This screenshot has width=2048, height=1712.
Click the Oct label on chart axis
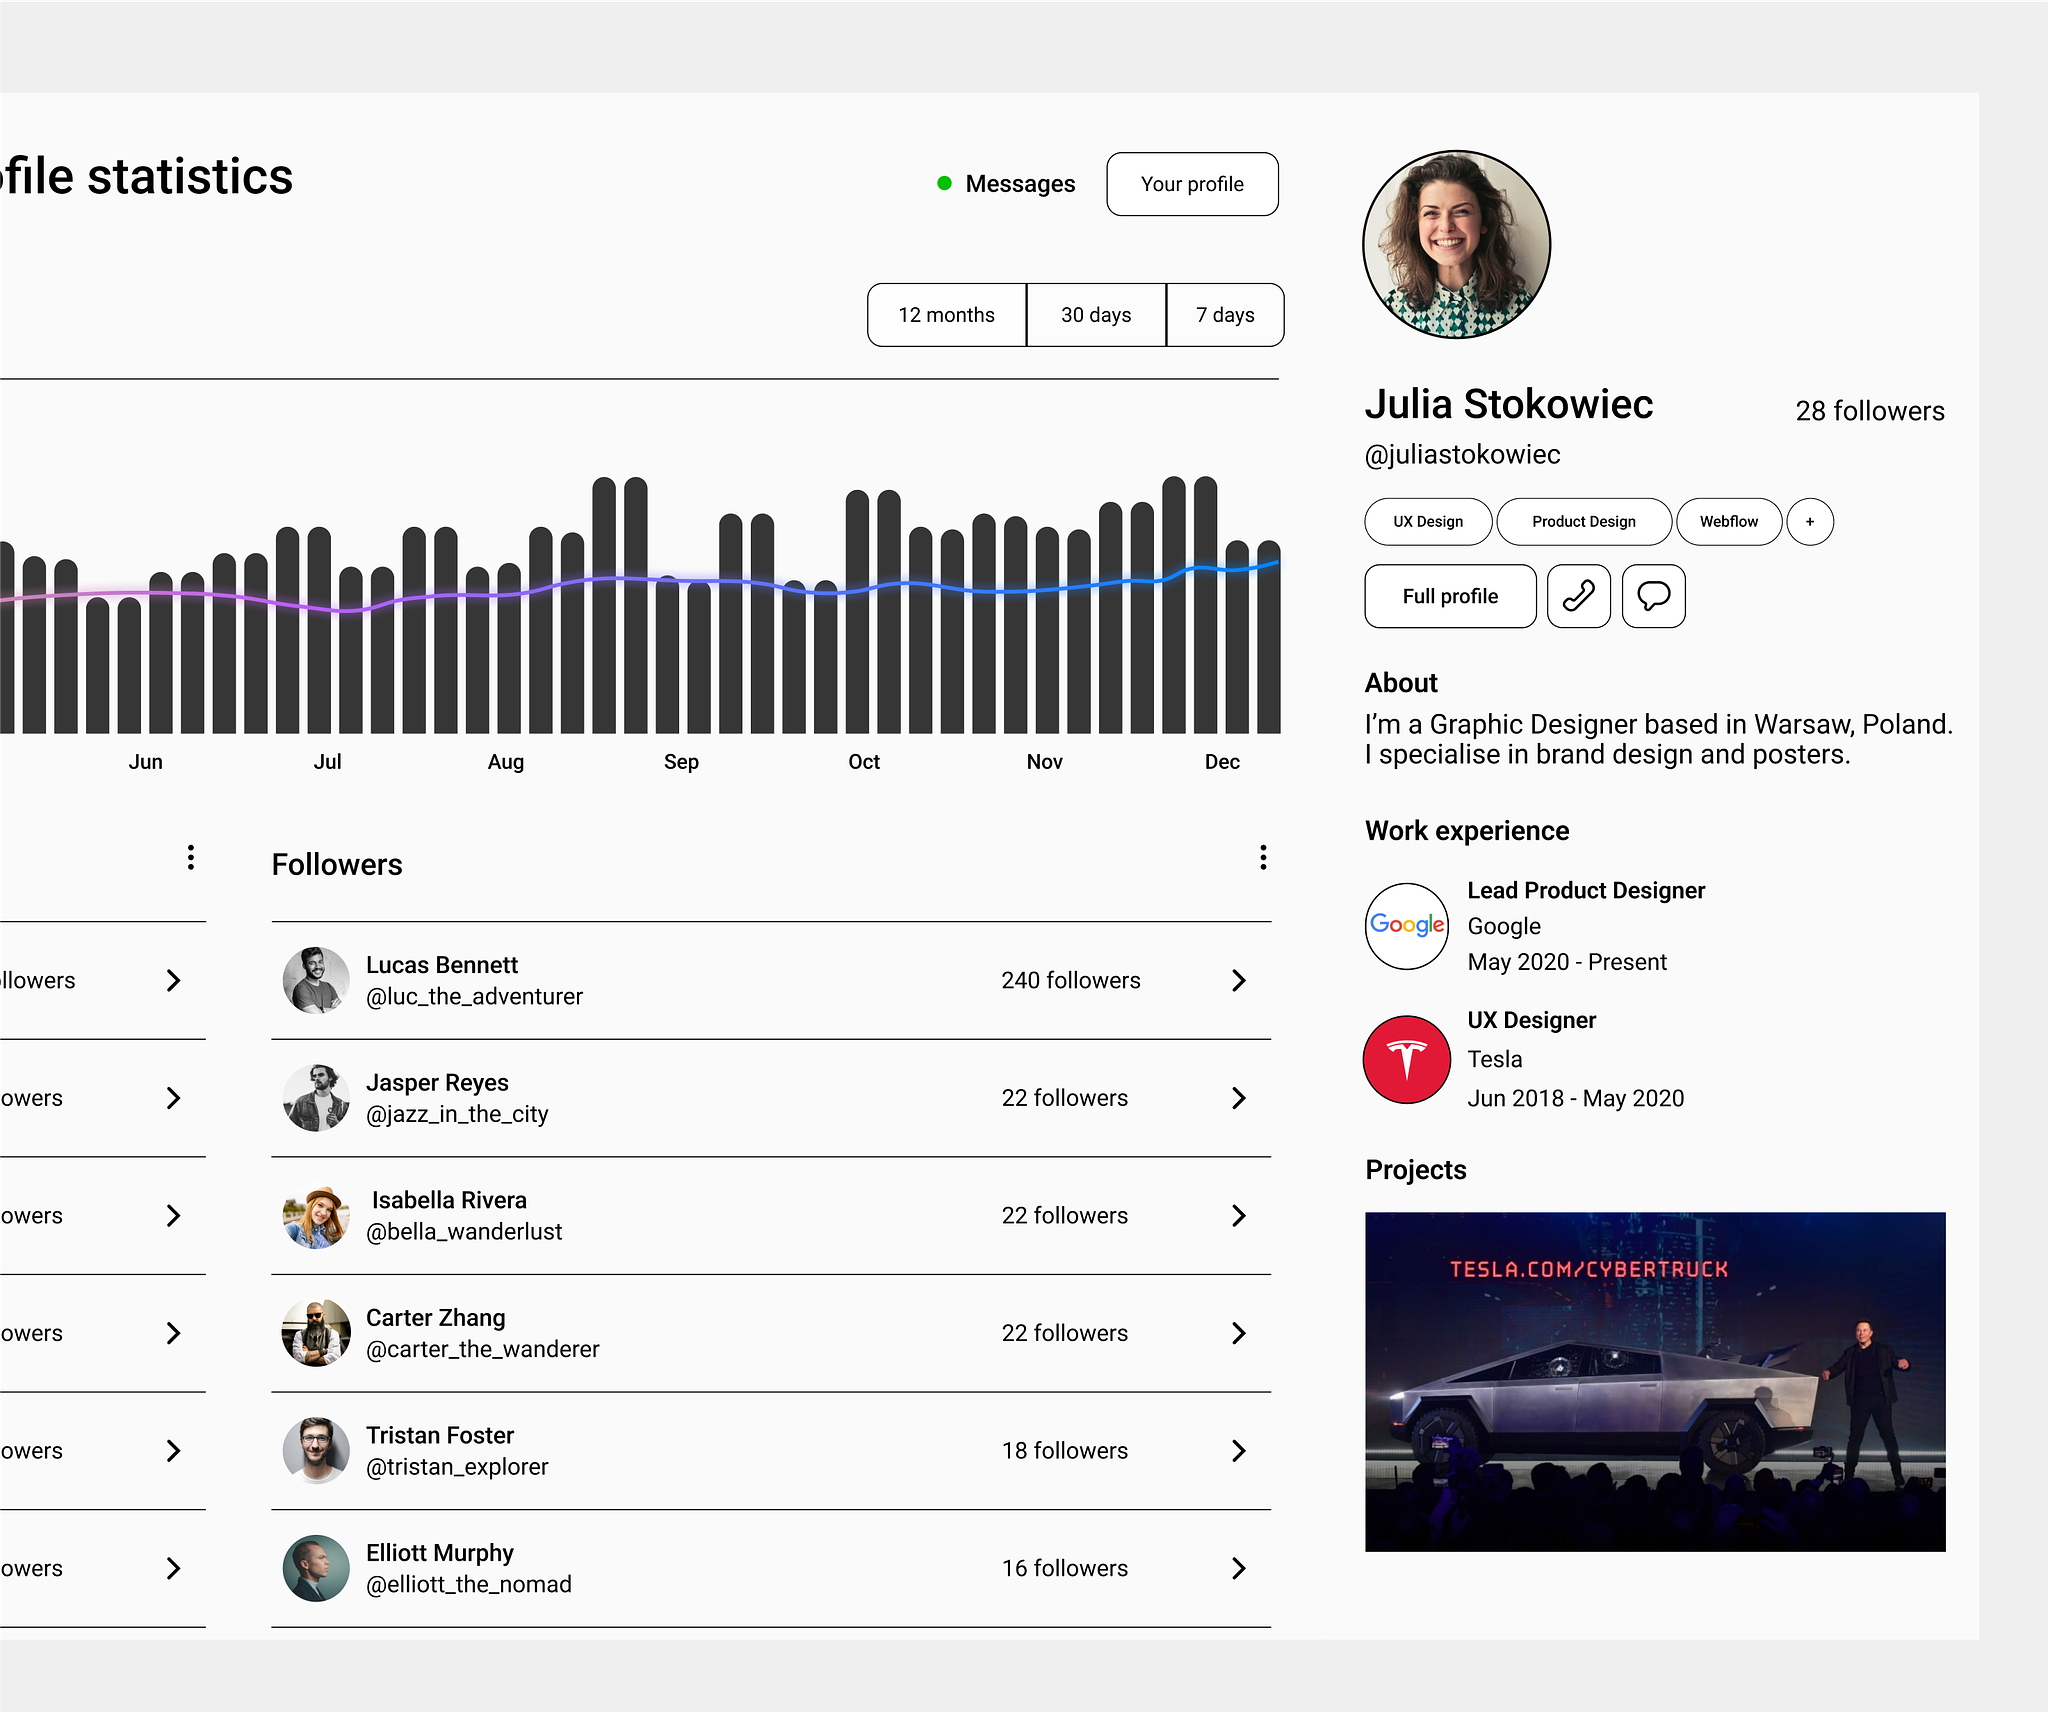click(864, 762)
